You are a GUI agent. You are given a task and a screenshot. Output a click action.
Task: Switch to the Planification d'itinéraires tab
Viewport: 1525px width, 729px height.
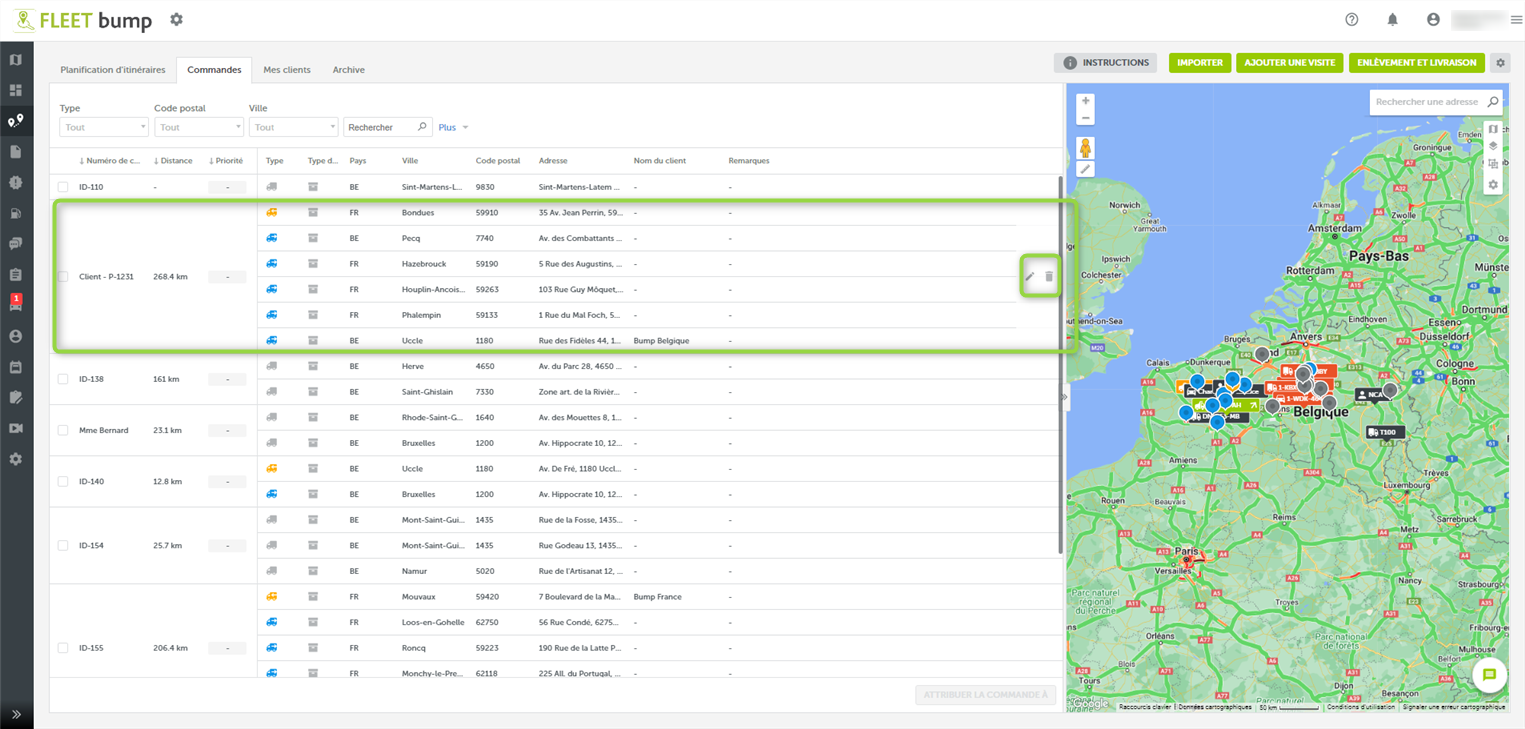tap(113, 70)
